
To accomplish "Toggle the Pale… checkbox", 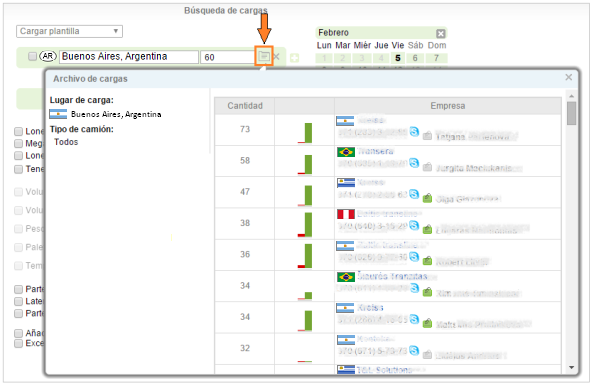I will point(19,247).
